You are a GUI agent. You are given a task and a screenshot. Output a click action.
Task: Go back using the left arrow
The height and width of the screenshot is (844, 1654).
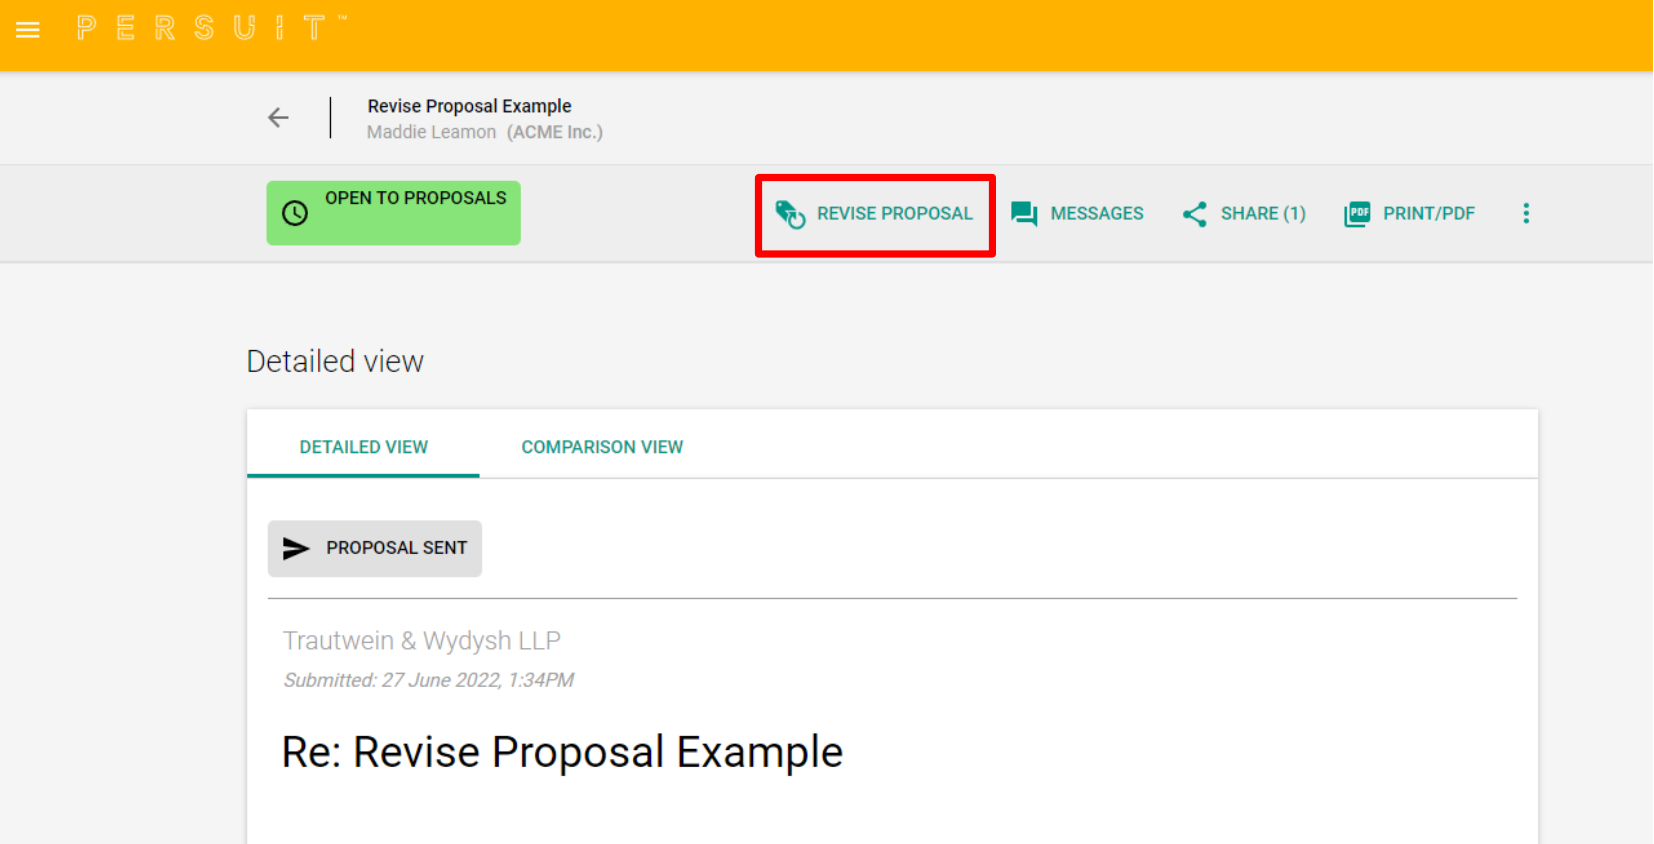(x=278, y=118)
